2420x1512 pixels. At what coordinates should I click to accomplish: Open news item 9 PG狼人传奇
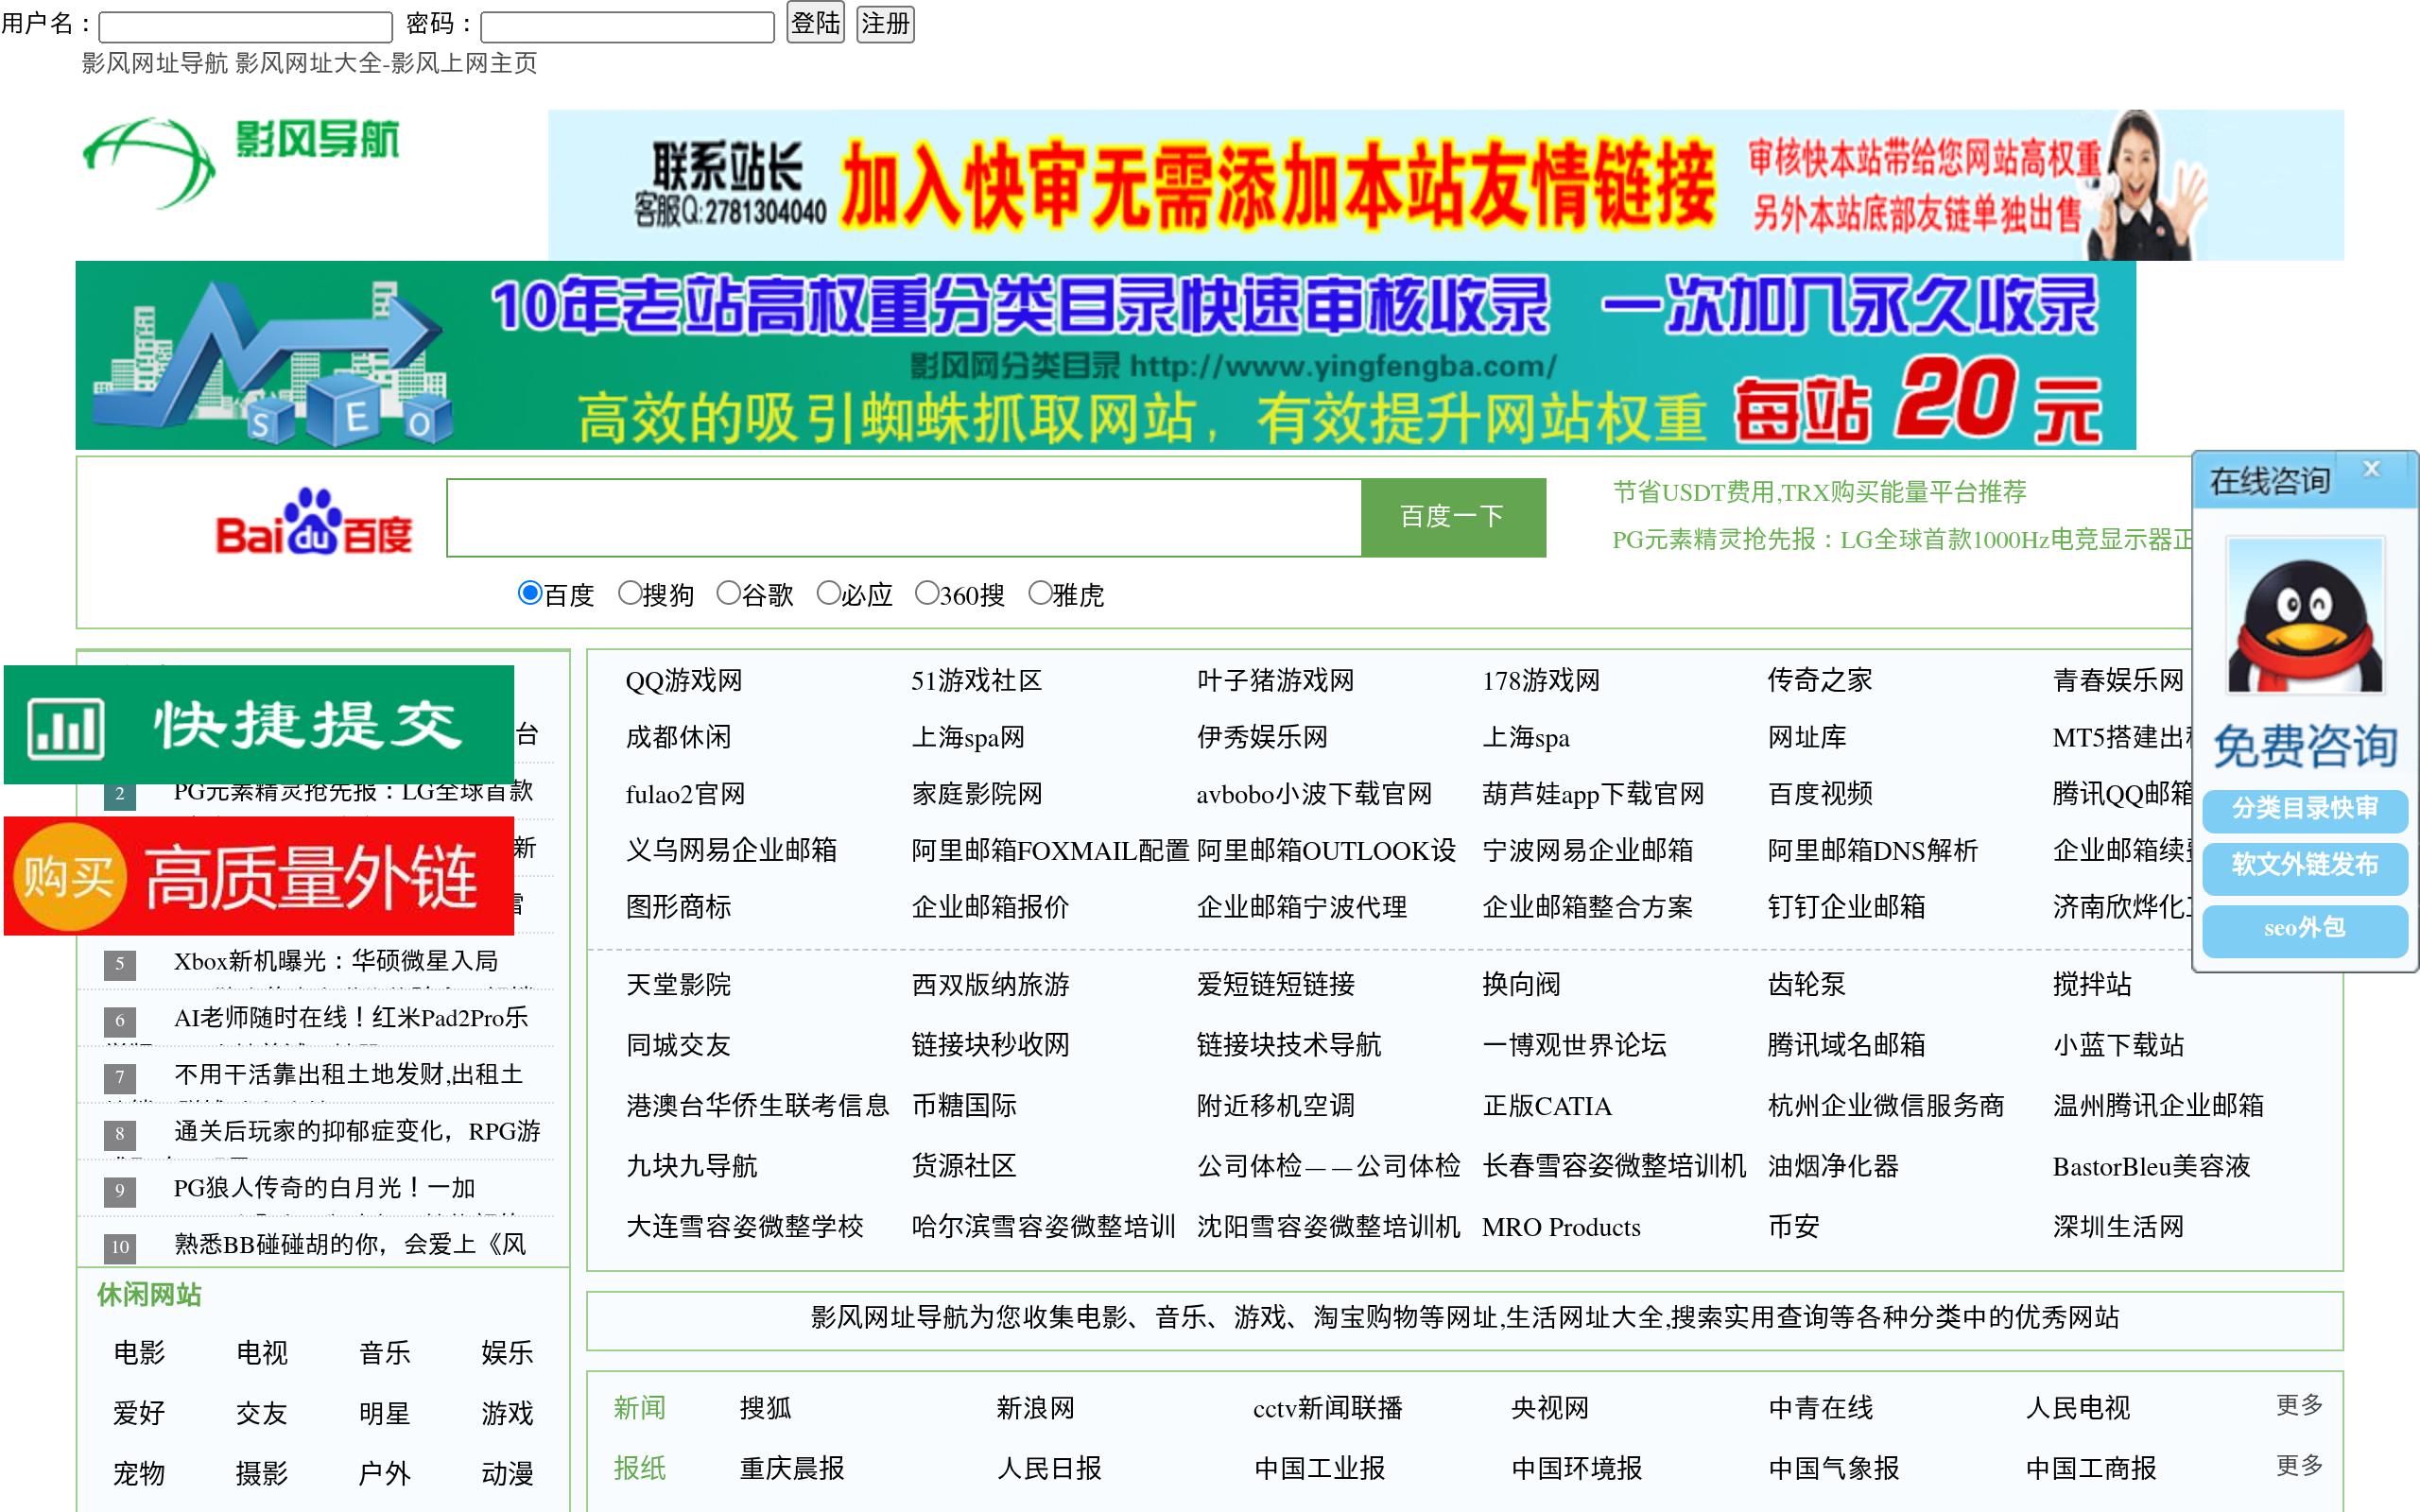point(324,1188)
